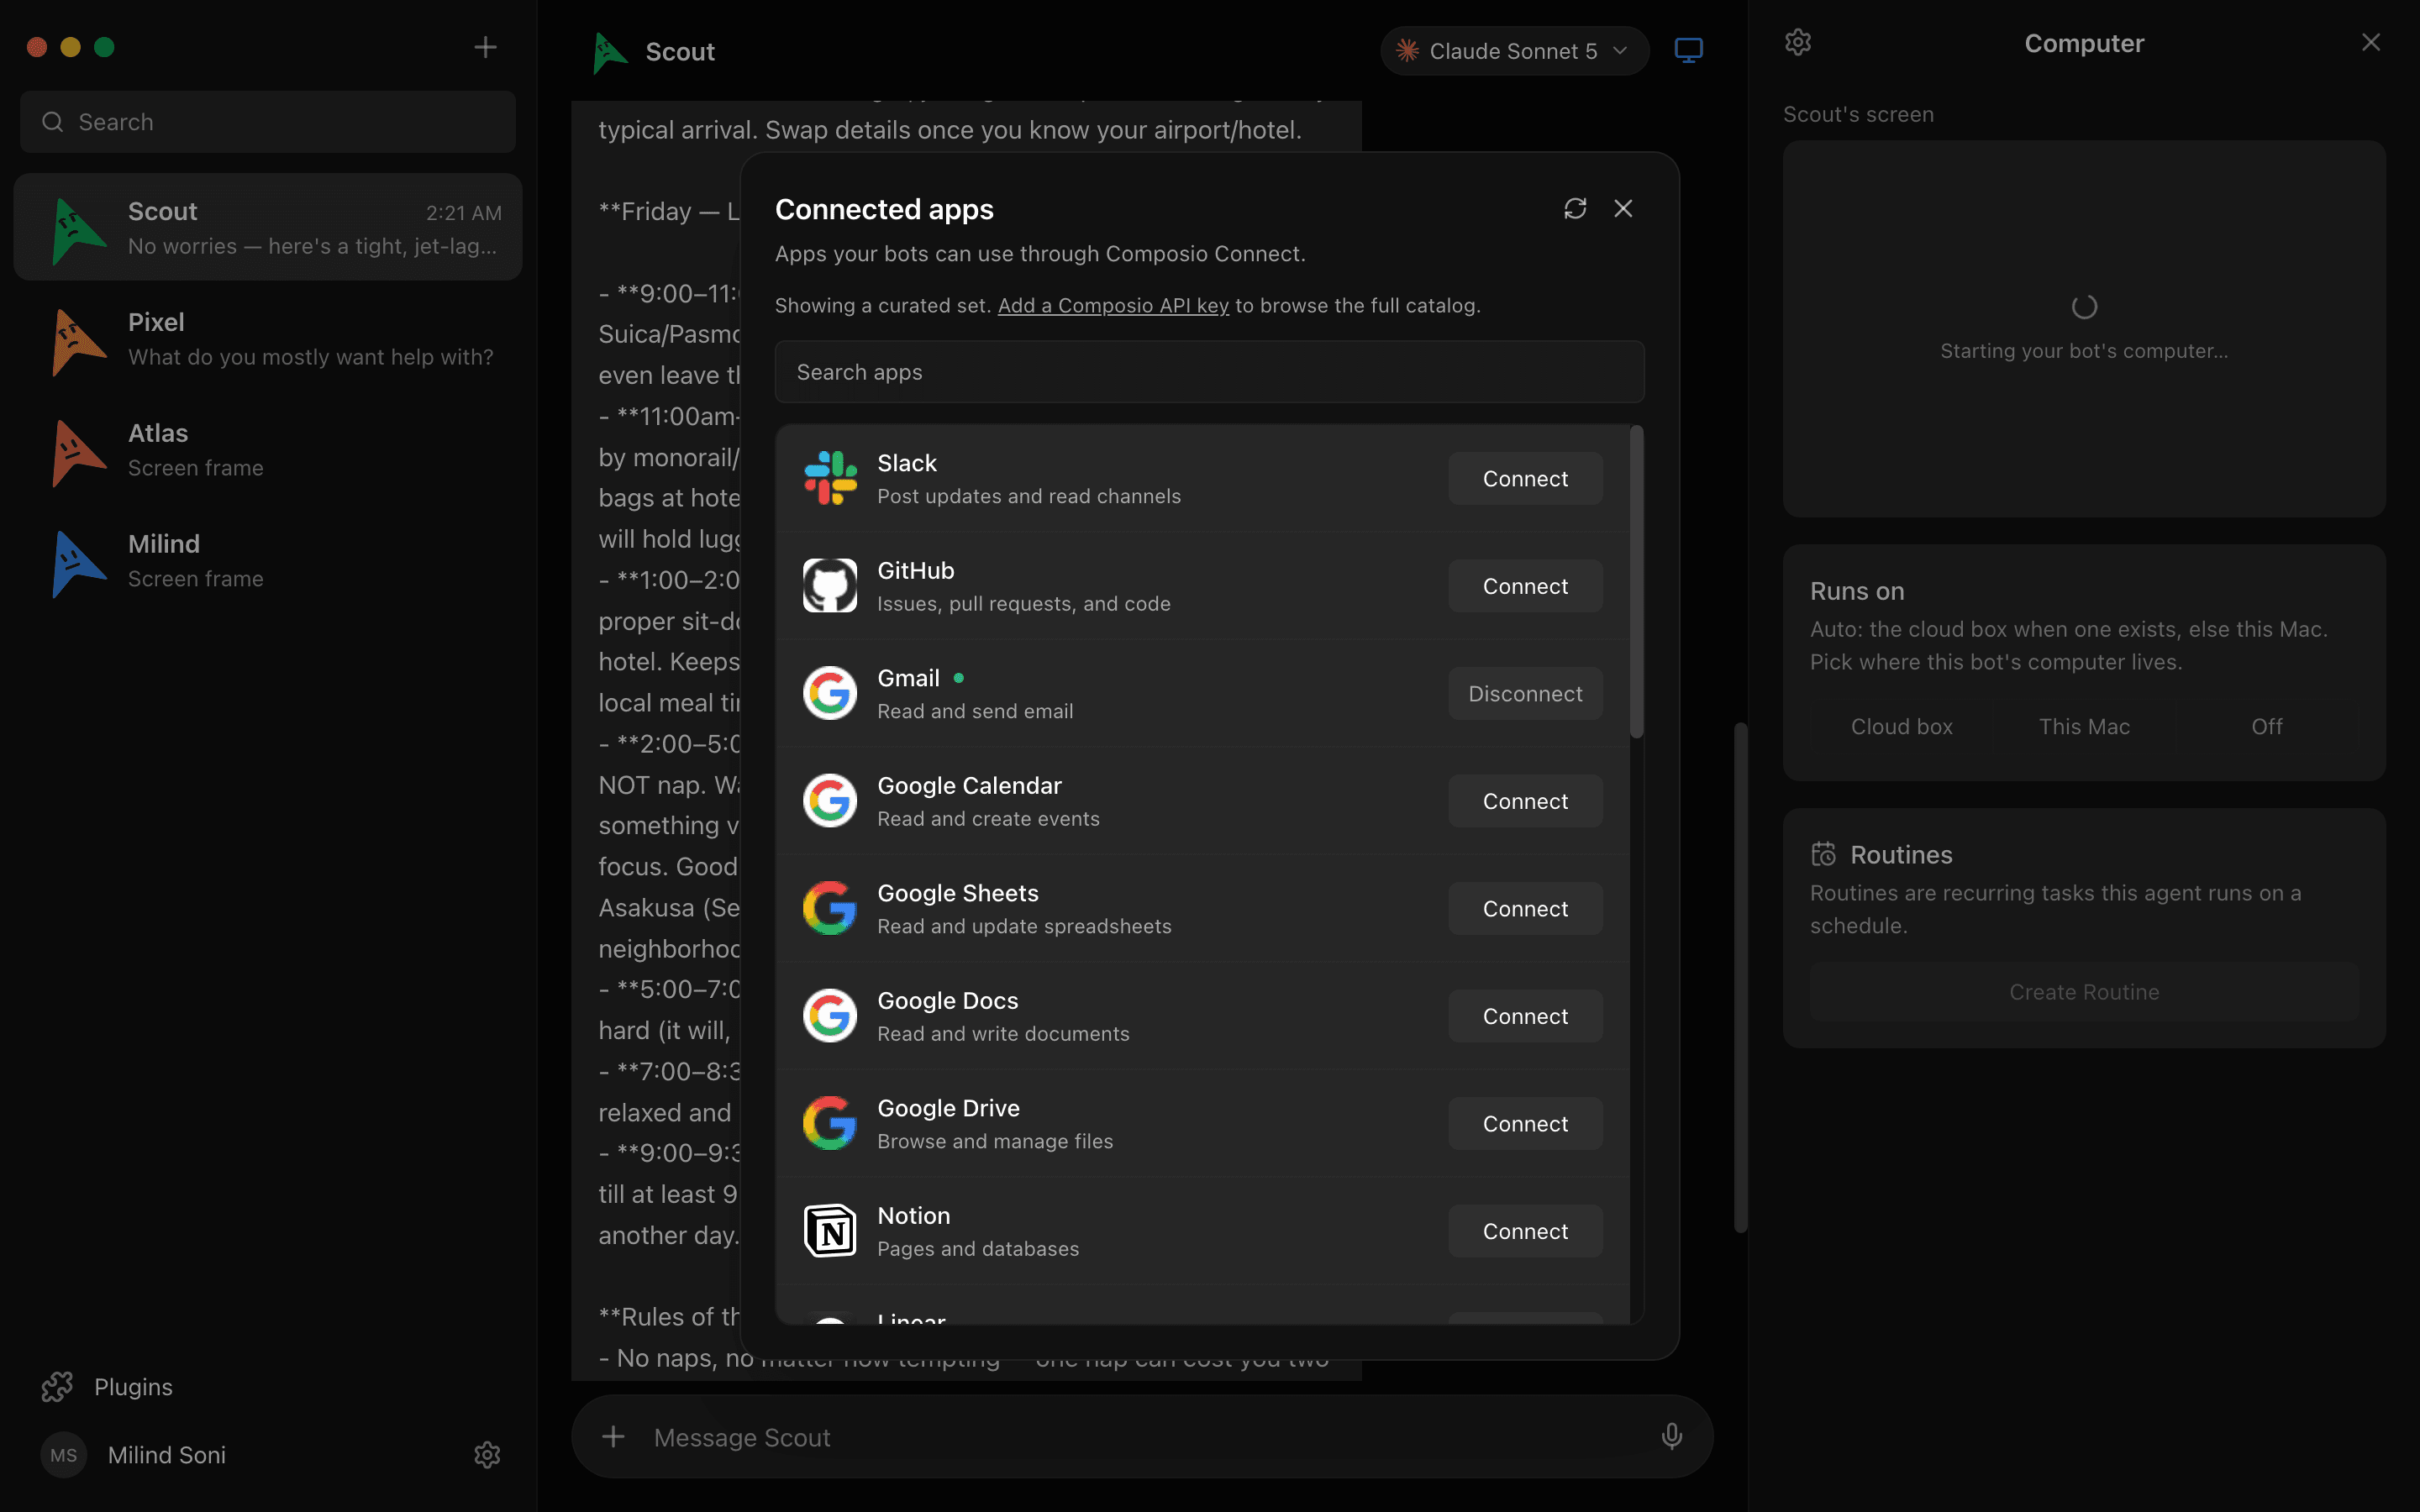Focus the sidebar Search field

click(x=268, y=122)
